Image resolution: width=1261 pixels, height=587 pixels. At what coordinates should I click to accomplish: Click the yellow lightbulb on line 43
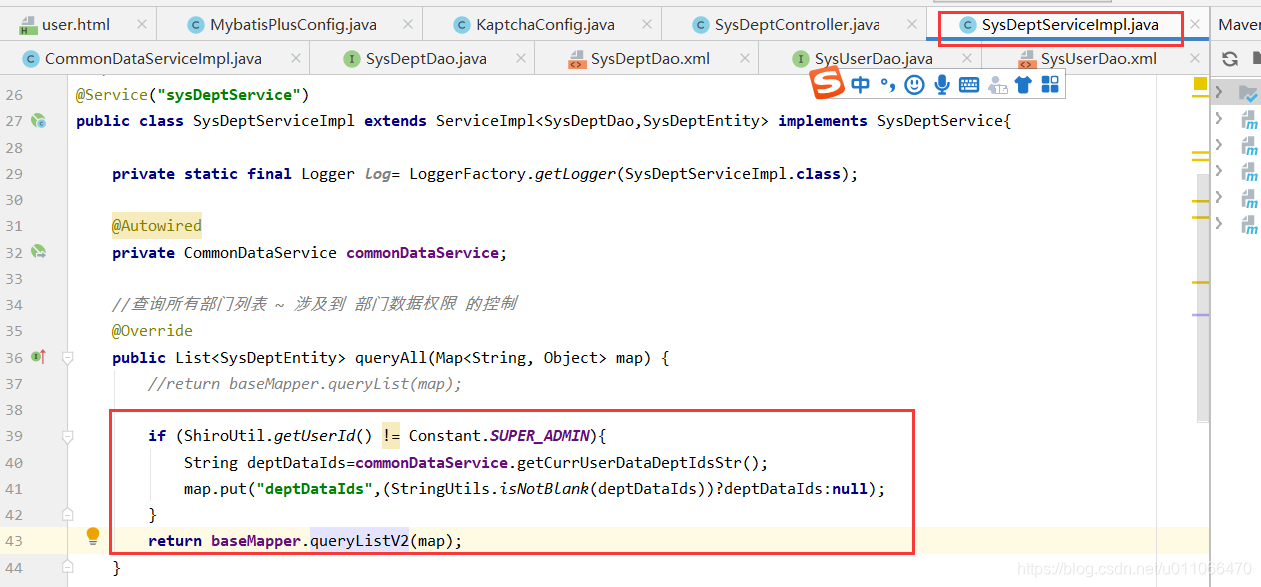93,536
